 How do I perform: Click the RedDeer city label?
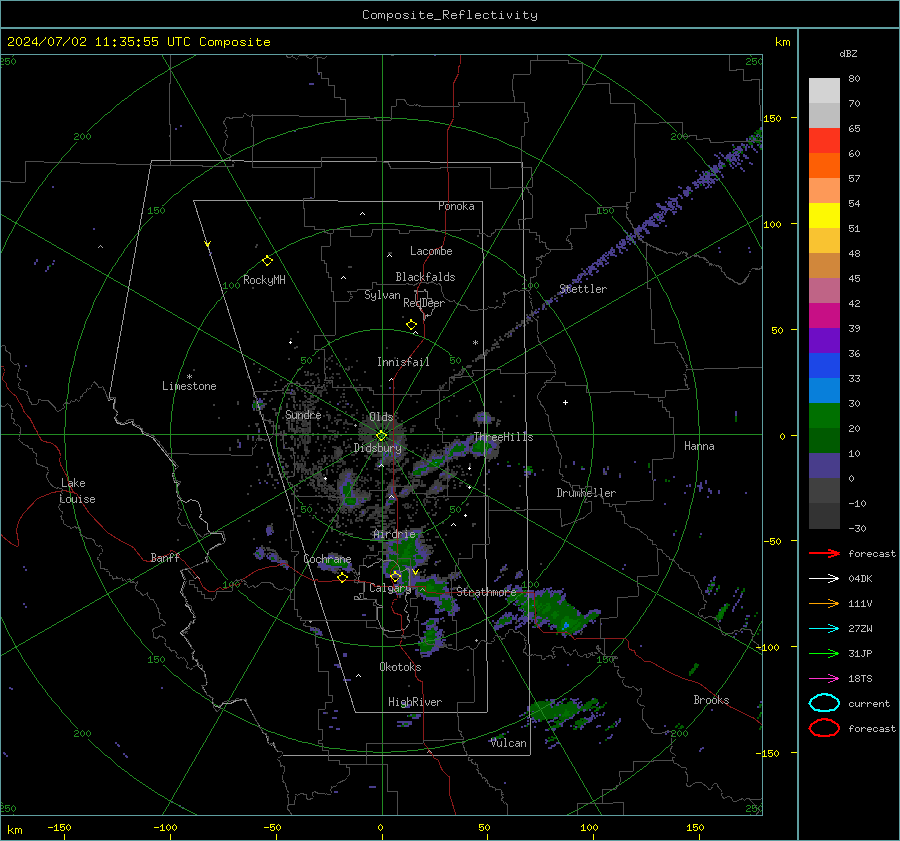[x=424, y=303]
